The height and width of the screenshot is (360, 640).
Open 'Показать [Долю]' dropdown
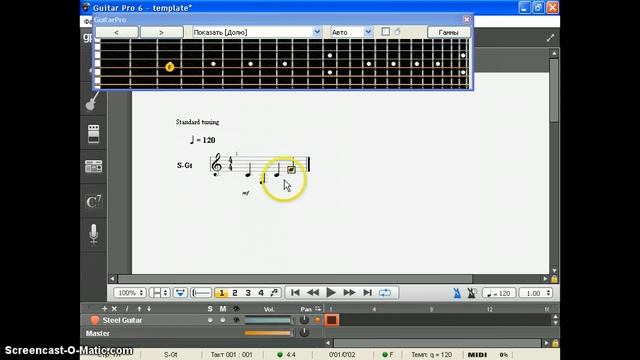(257, 32)
